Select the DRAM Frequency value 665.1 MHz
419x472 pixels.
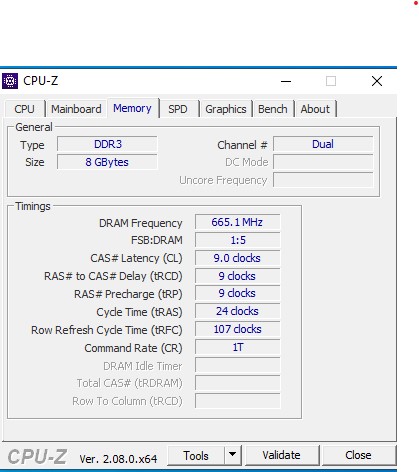[x=237, y=222]
